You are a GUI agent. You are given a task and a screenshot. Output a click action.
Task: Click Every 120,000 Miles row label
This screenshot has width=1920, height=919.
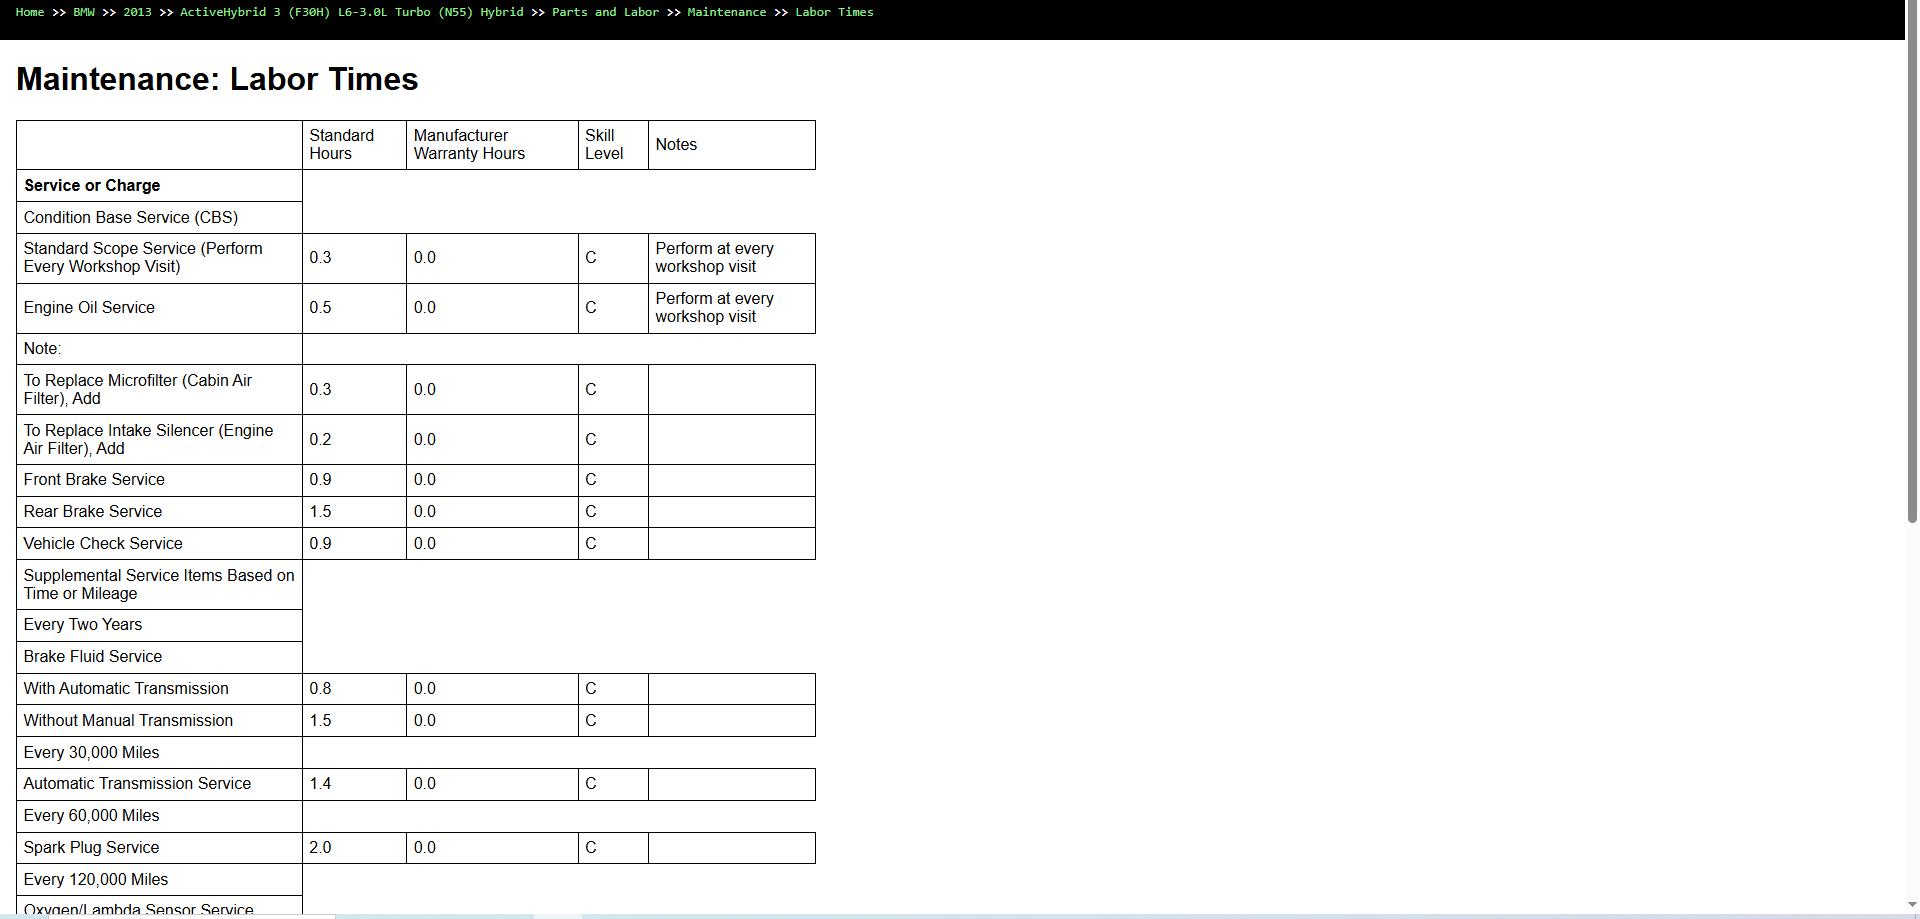159,880
